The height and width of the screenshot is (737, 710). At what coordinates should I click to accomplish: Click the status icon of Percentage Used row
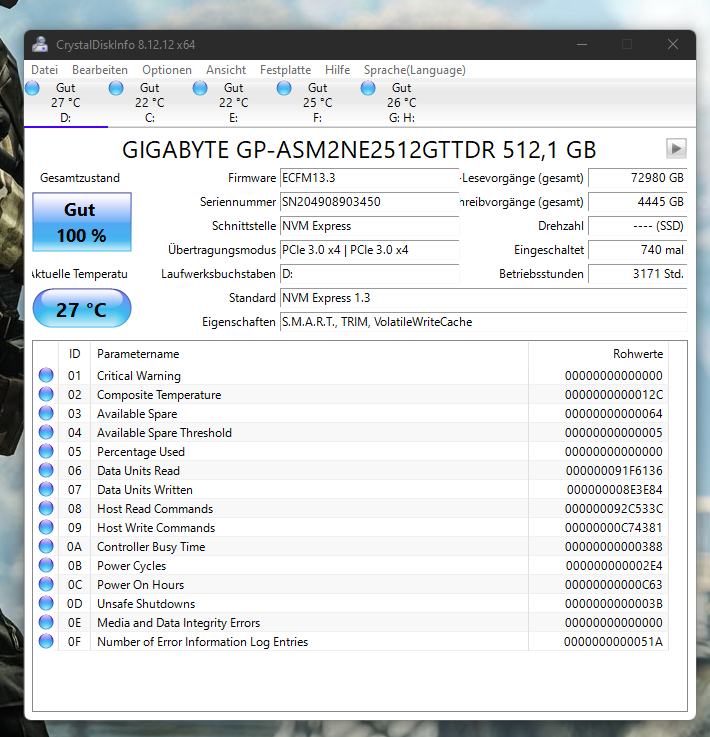(x=46, y=451)
